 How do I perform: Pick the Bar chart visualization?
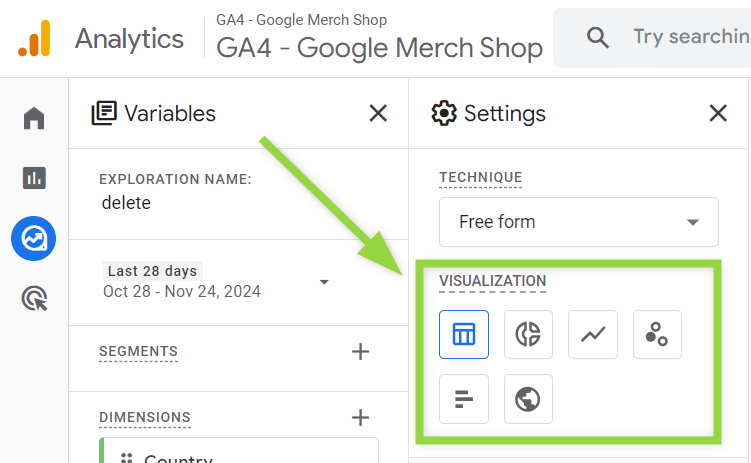[x=464, y=399]
